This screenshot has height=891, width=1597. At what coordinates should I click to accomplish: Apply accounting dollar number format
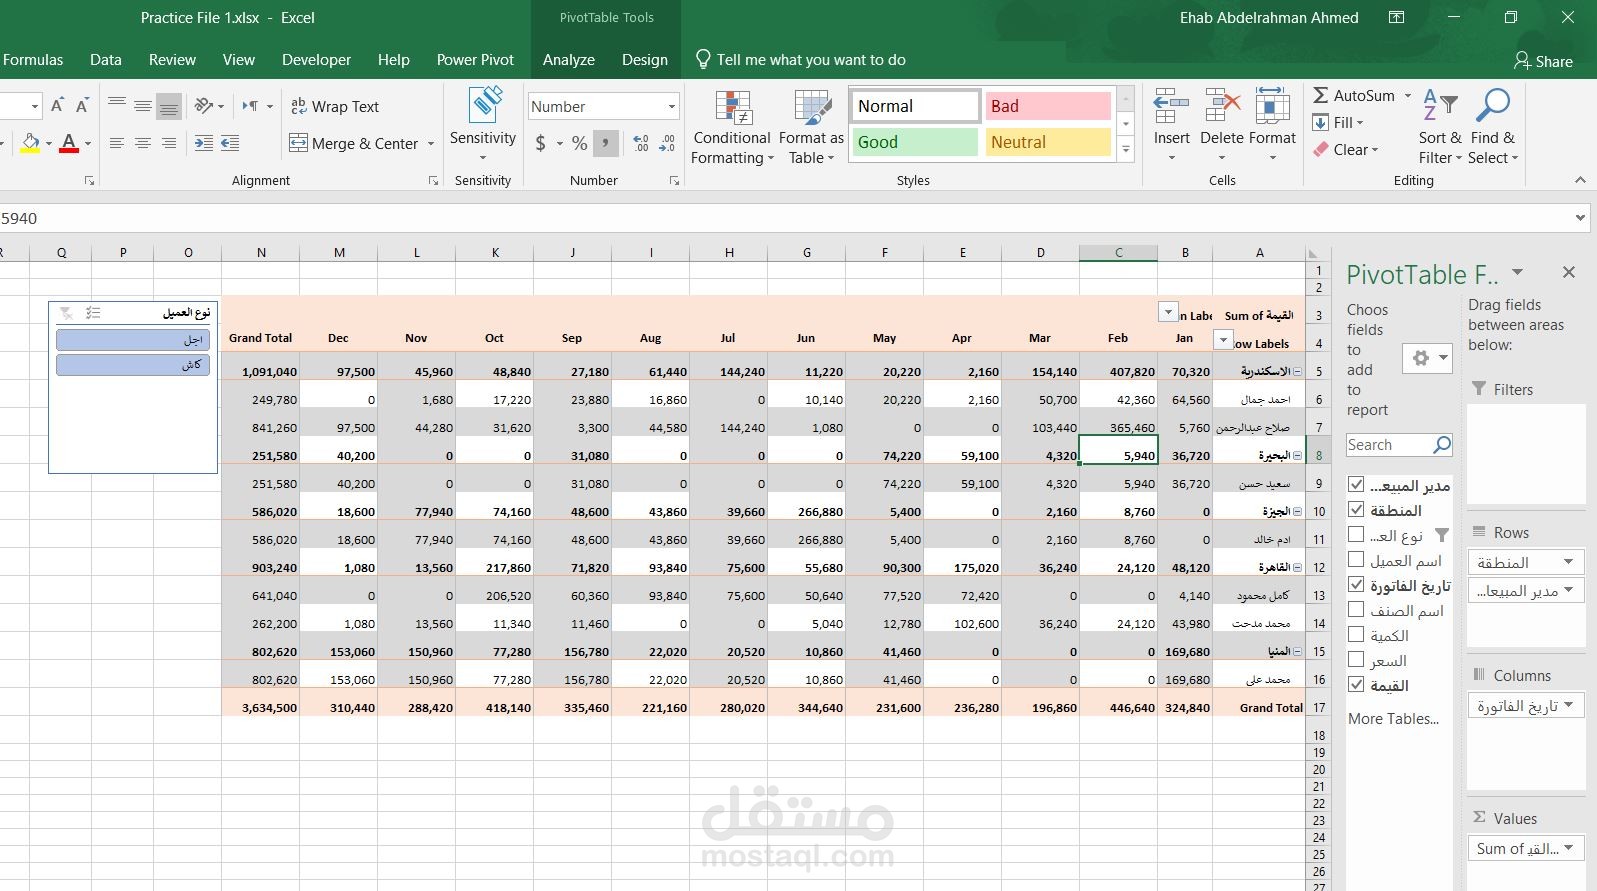coord(541,143)
